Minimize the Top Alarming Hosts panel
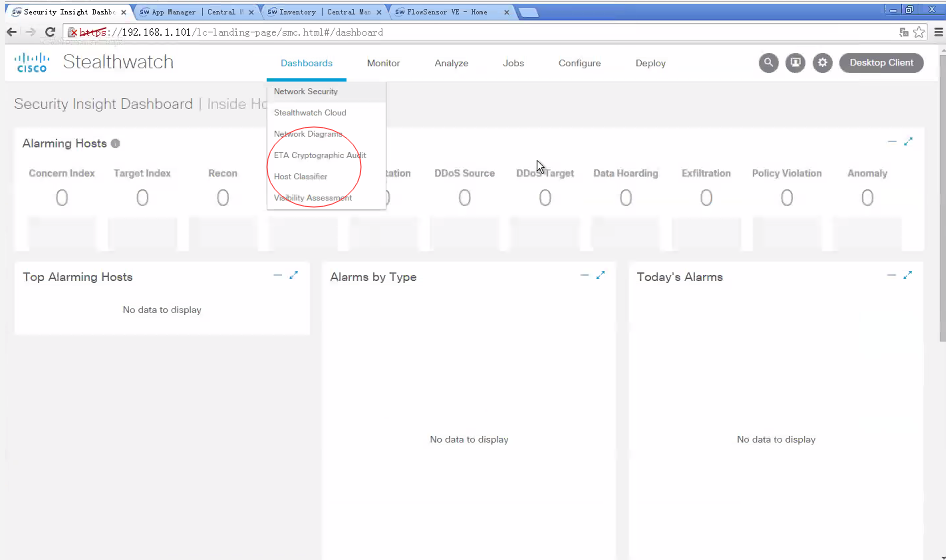946x560 pixels. pos(278,275)
